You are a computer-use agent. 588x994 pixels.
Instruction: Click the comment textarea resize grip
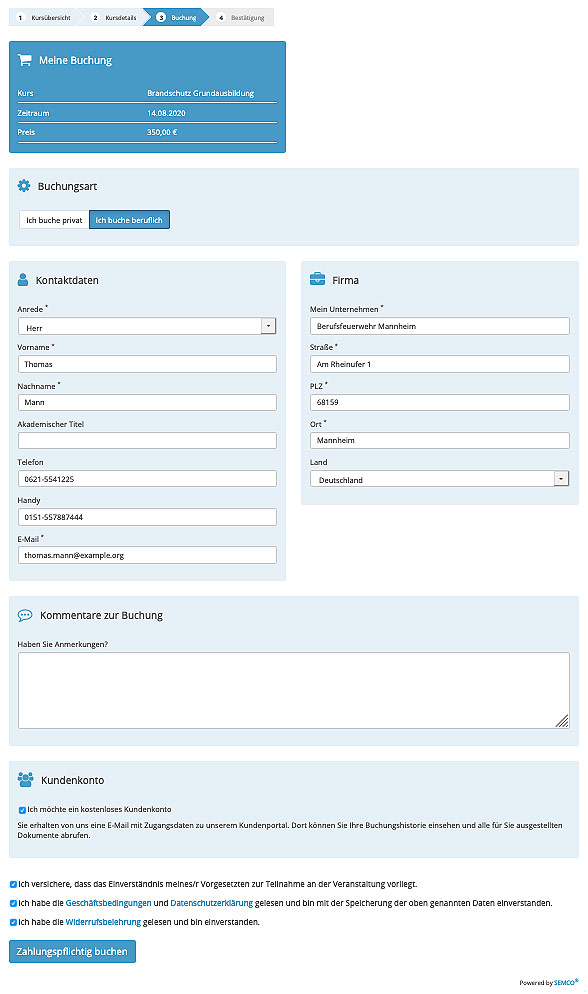point(562,721)
